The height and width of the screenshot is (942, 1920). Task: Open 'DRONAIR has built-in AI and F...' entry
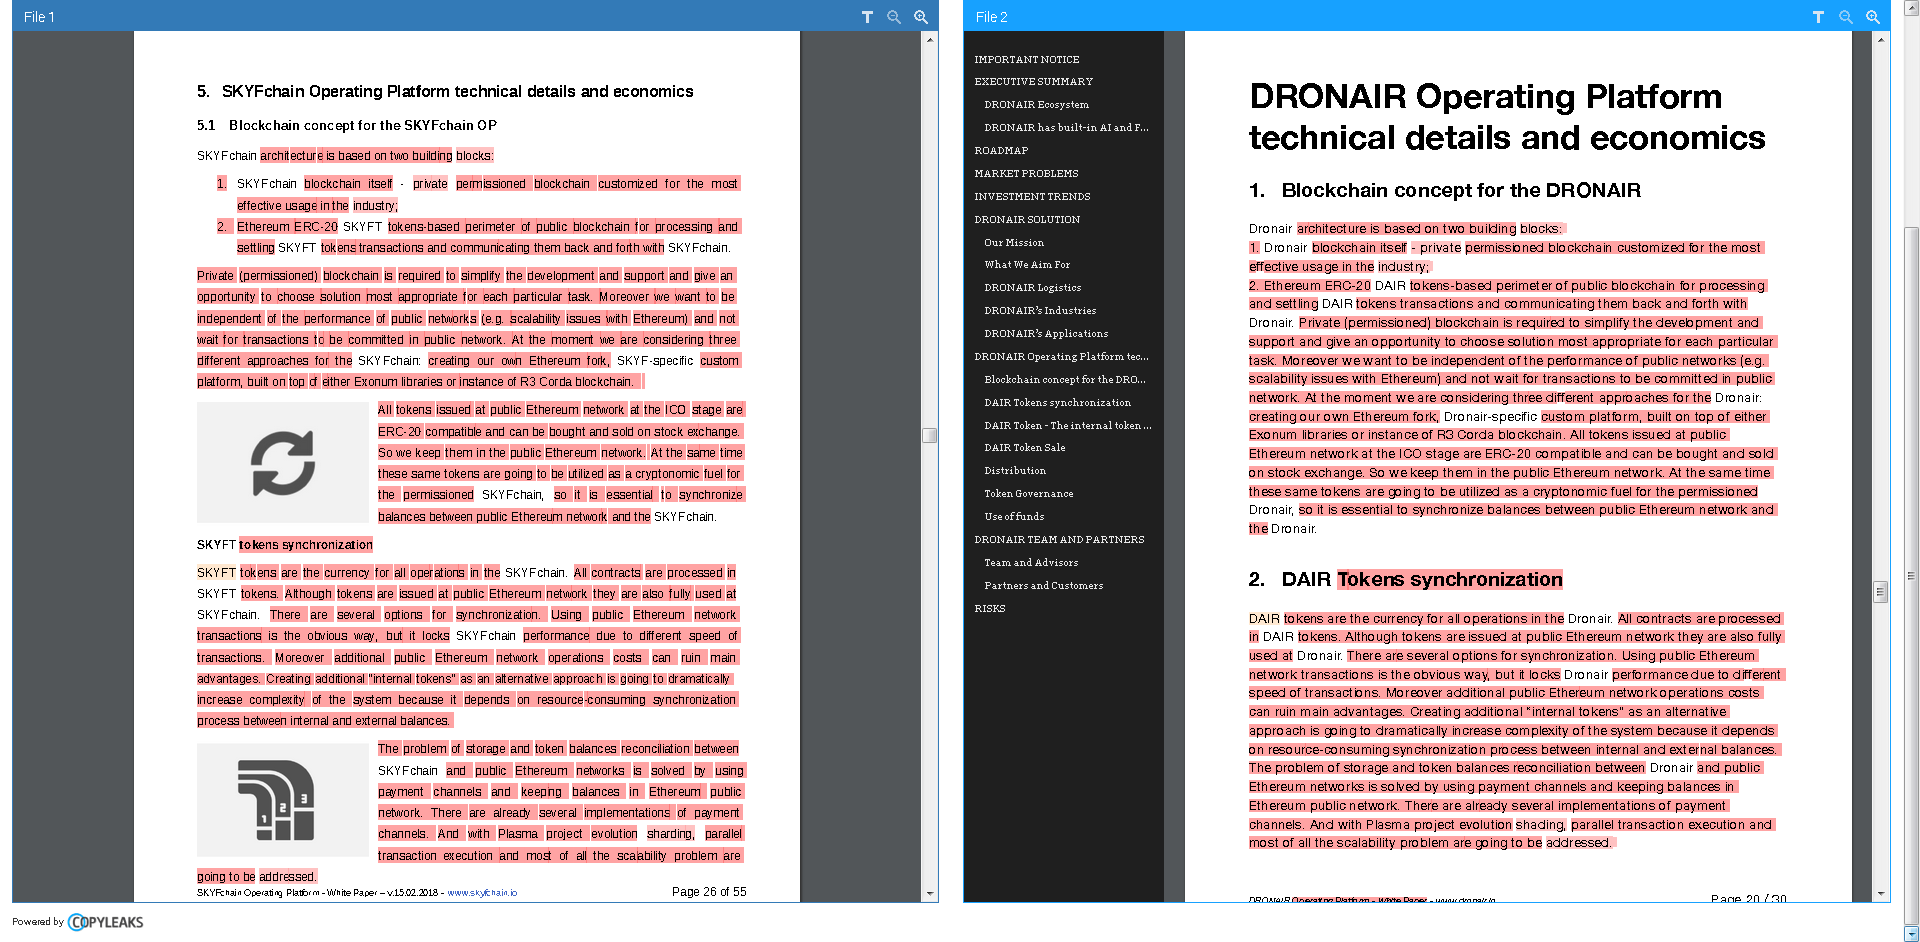coord(1066,128)
